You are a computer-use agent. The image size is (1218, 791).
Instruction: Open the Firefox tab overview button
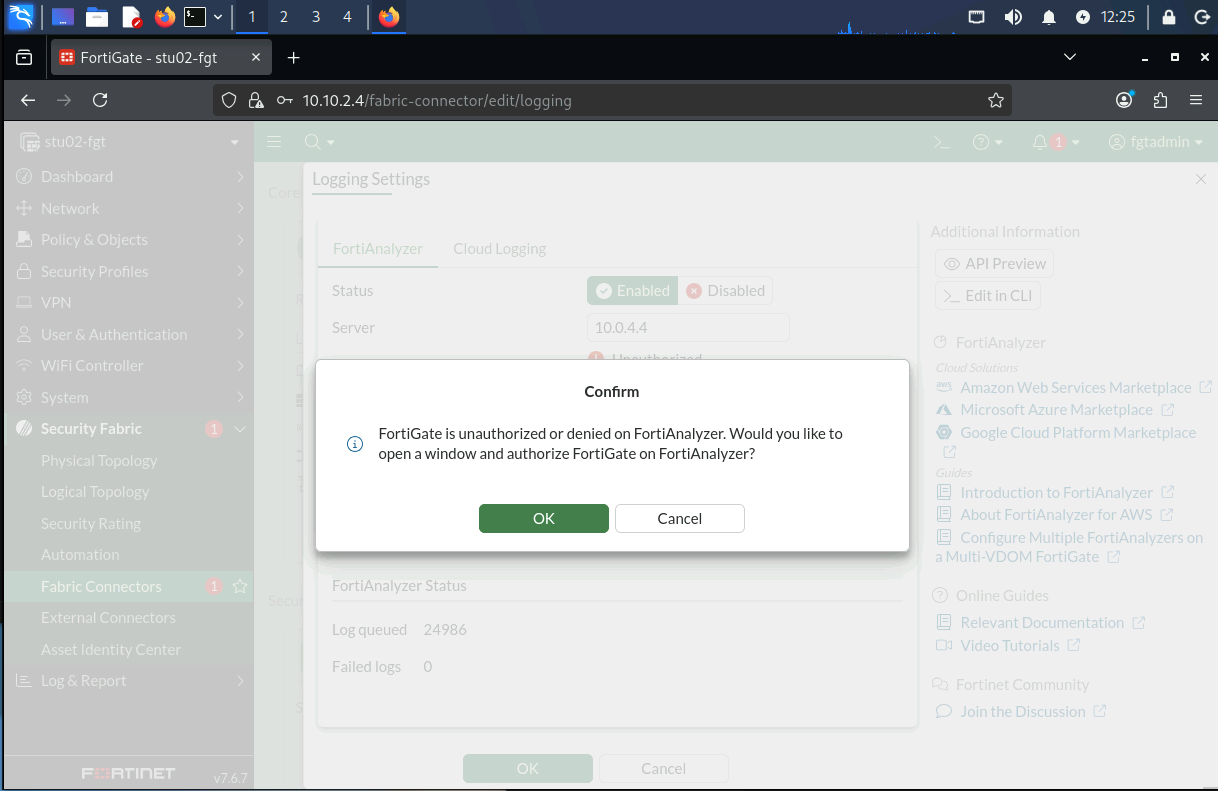pyautogui.click(x=24, y=58)
